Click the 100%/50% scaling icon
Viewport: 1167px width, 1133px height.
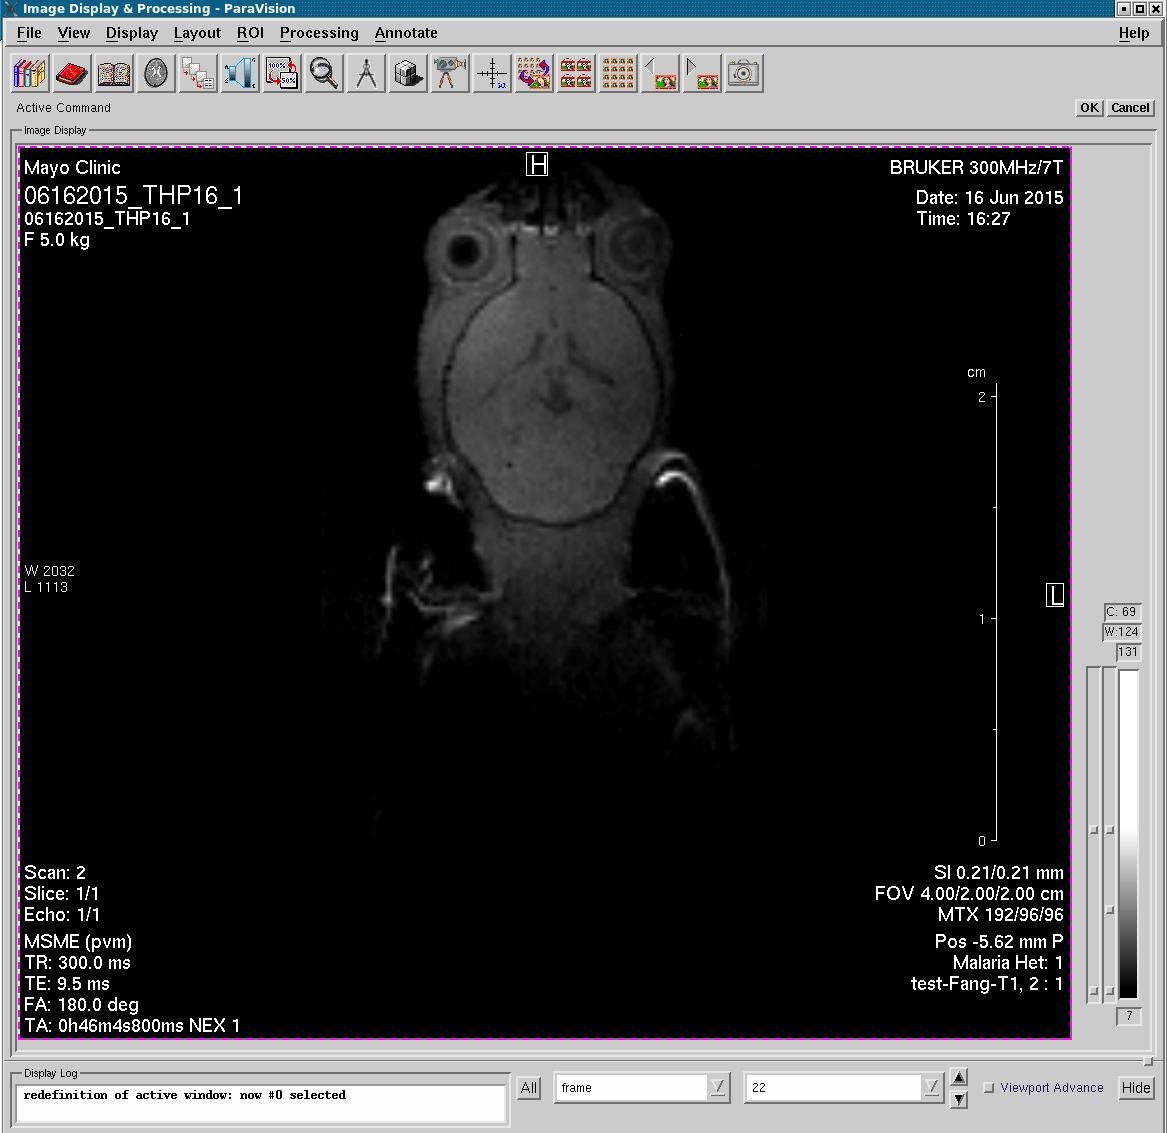282,74
